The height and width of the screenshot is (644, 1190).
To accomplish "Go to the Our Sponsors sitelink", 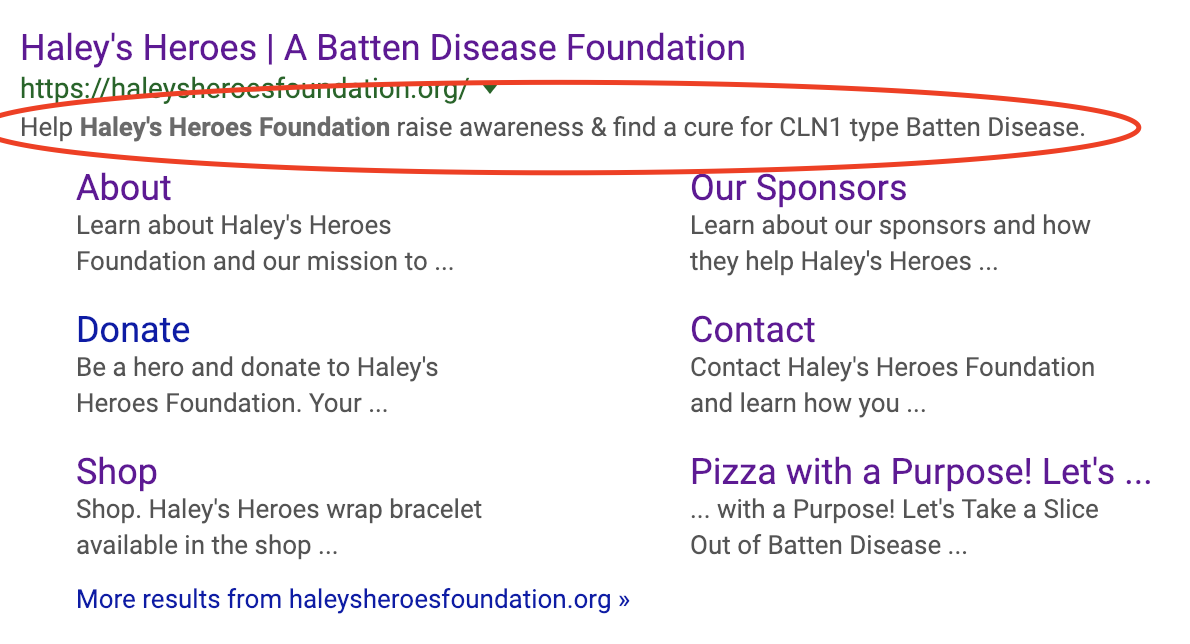I will pyautogui.click(x=798, y=188).
